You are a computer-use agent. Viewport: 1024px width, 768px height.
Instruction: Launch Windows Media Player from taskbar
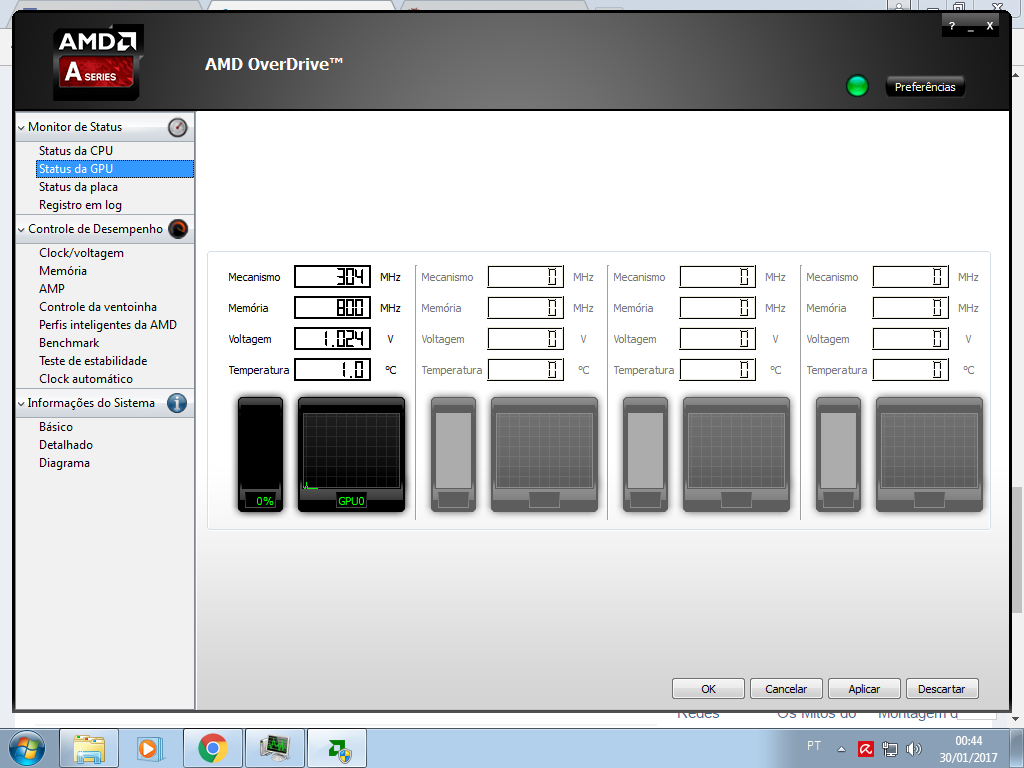pyautogui.click(x=150, y=748)
